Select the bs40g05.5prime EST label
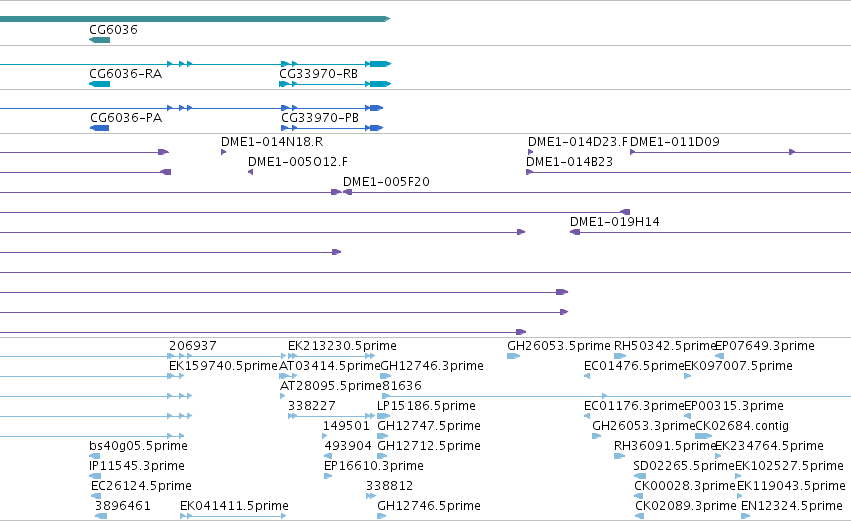 point(138,446)
